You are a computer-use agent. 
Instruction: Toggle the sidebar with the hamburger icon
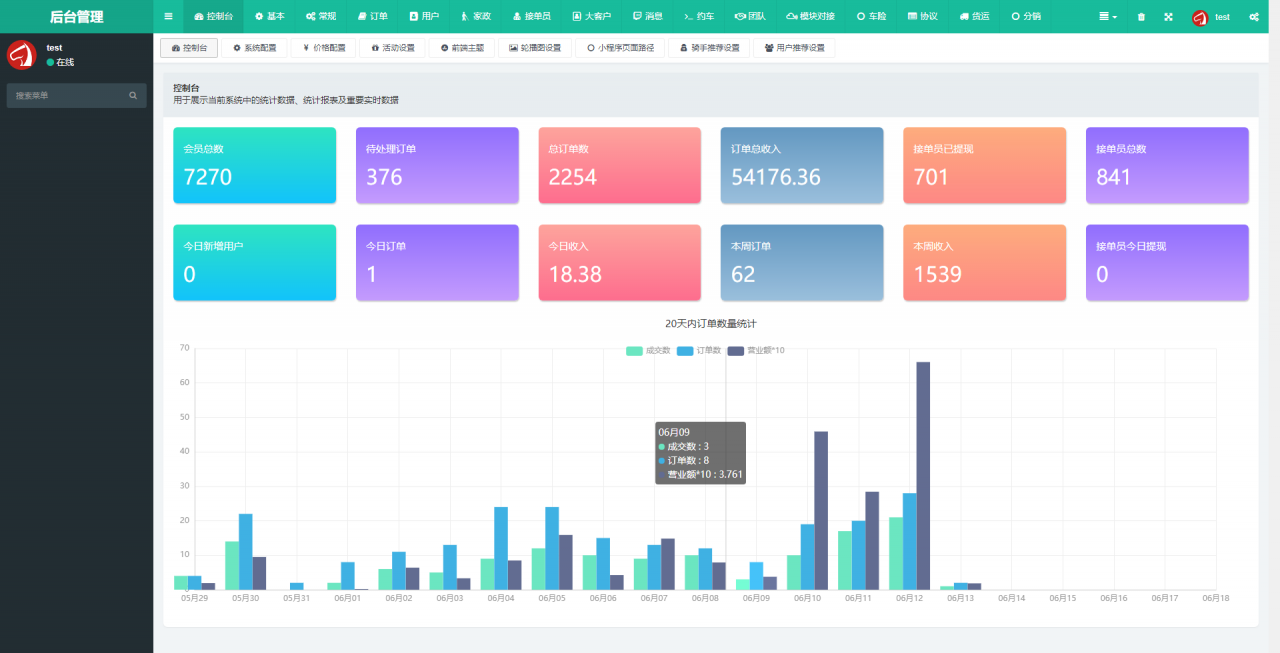[x=168, y=17]
